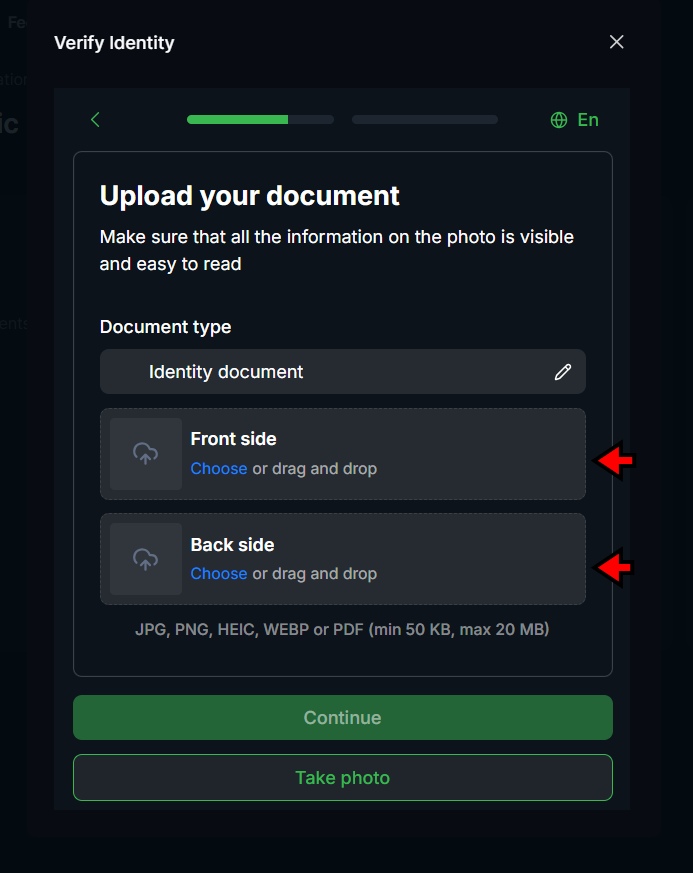Choose a file for the Front side
This screenshot has height=873, width=693.
coord(218,468)
